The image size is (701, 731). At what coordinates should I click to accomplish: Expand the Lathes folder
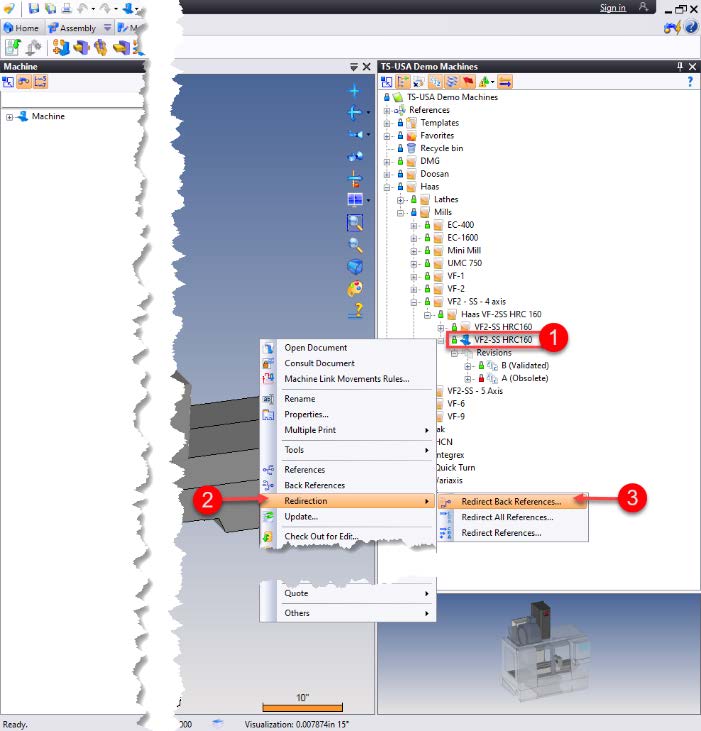click(x=400, y=200)
